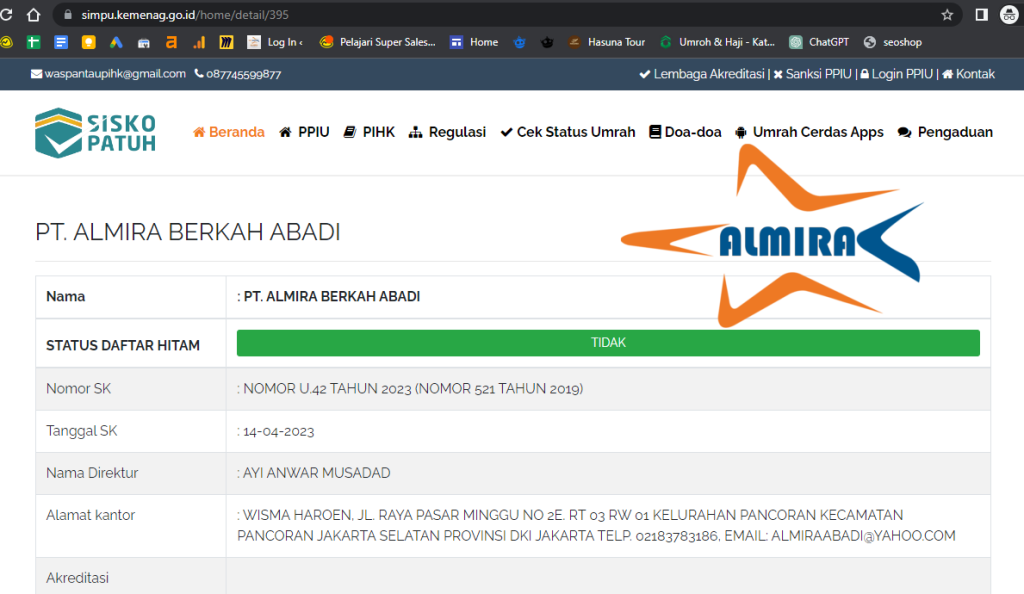Open the yellow Miro bookmark icon
The image size is (1024, 594).
226,42
